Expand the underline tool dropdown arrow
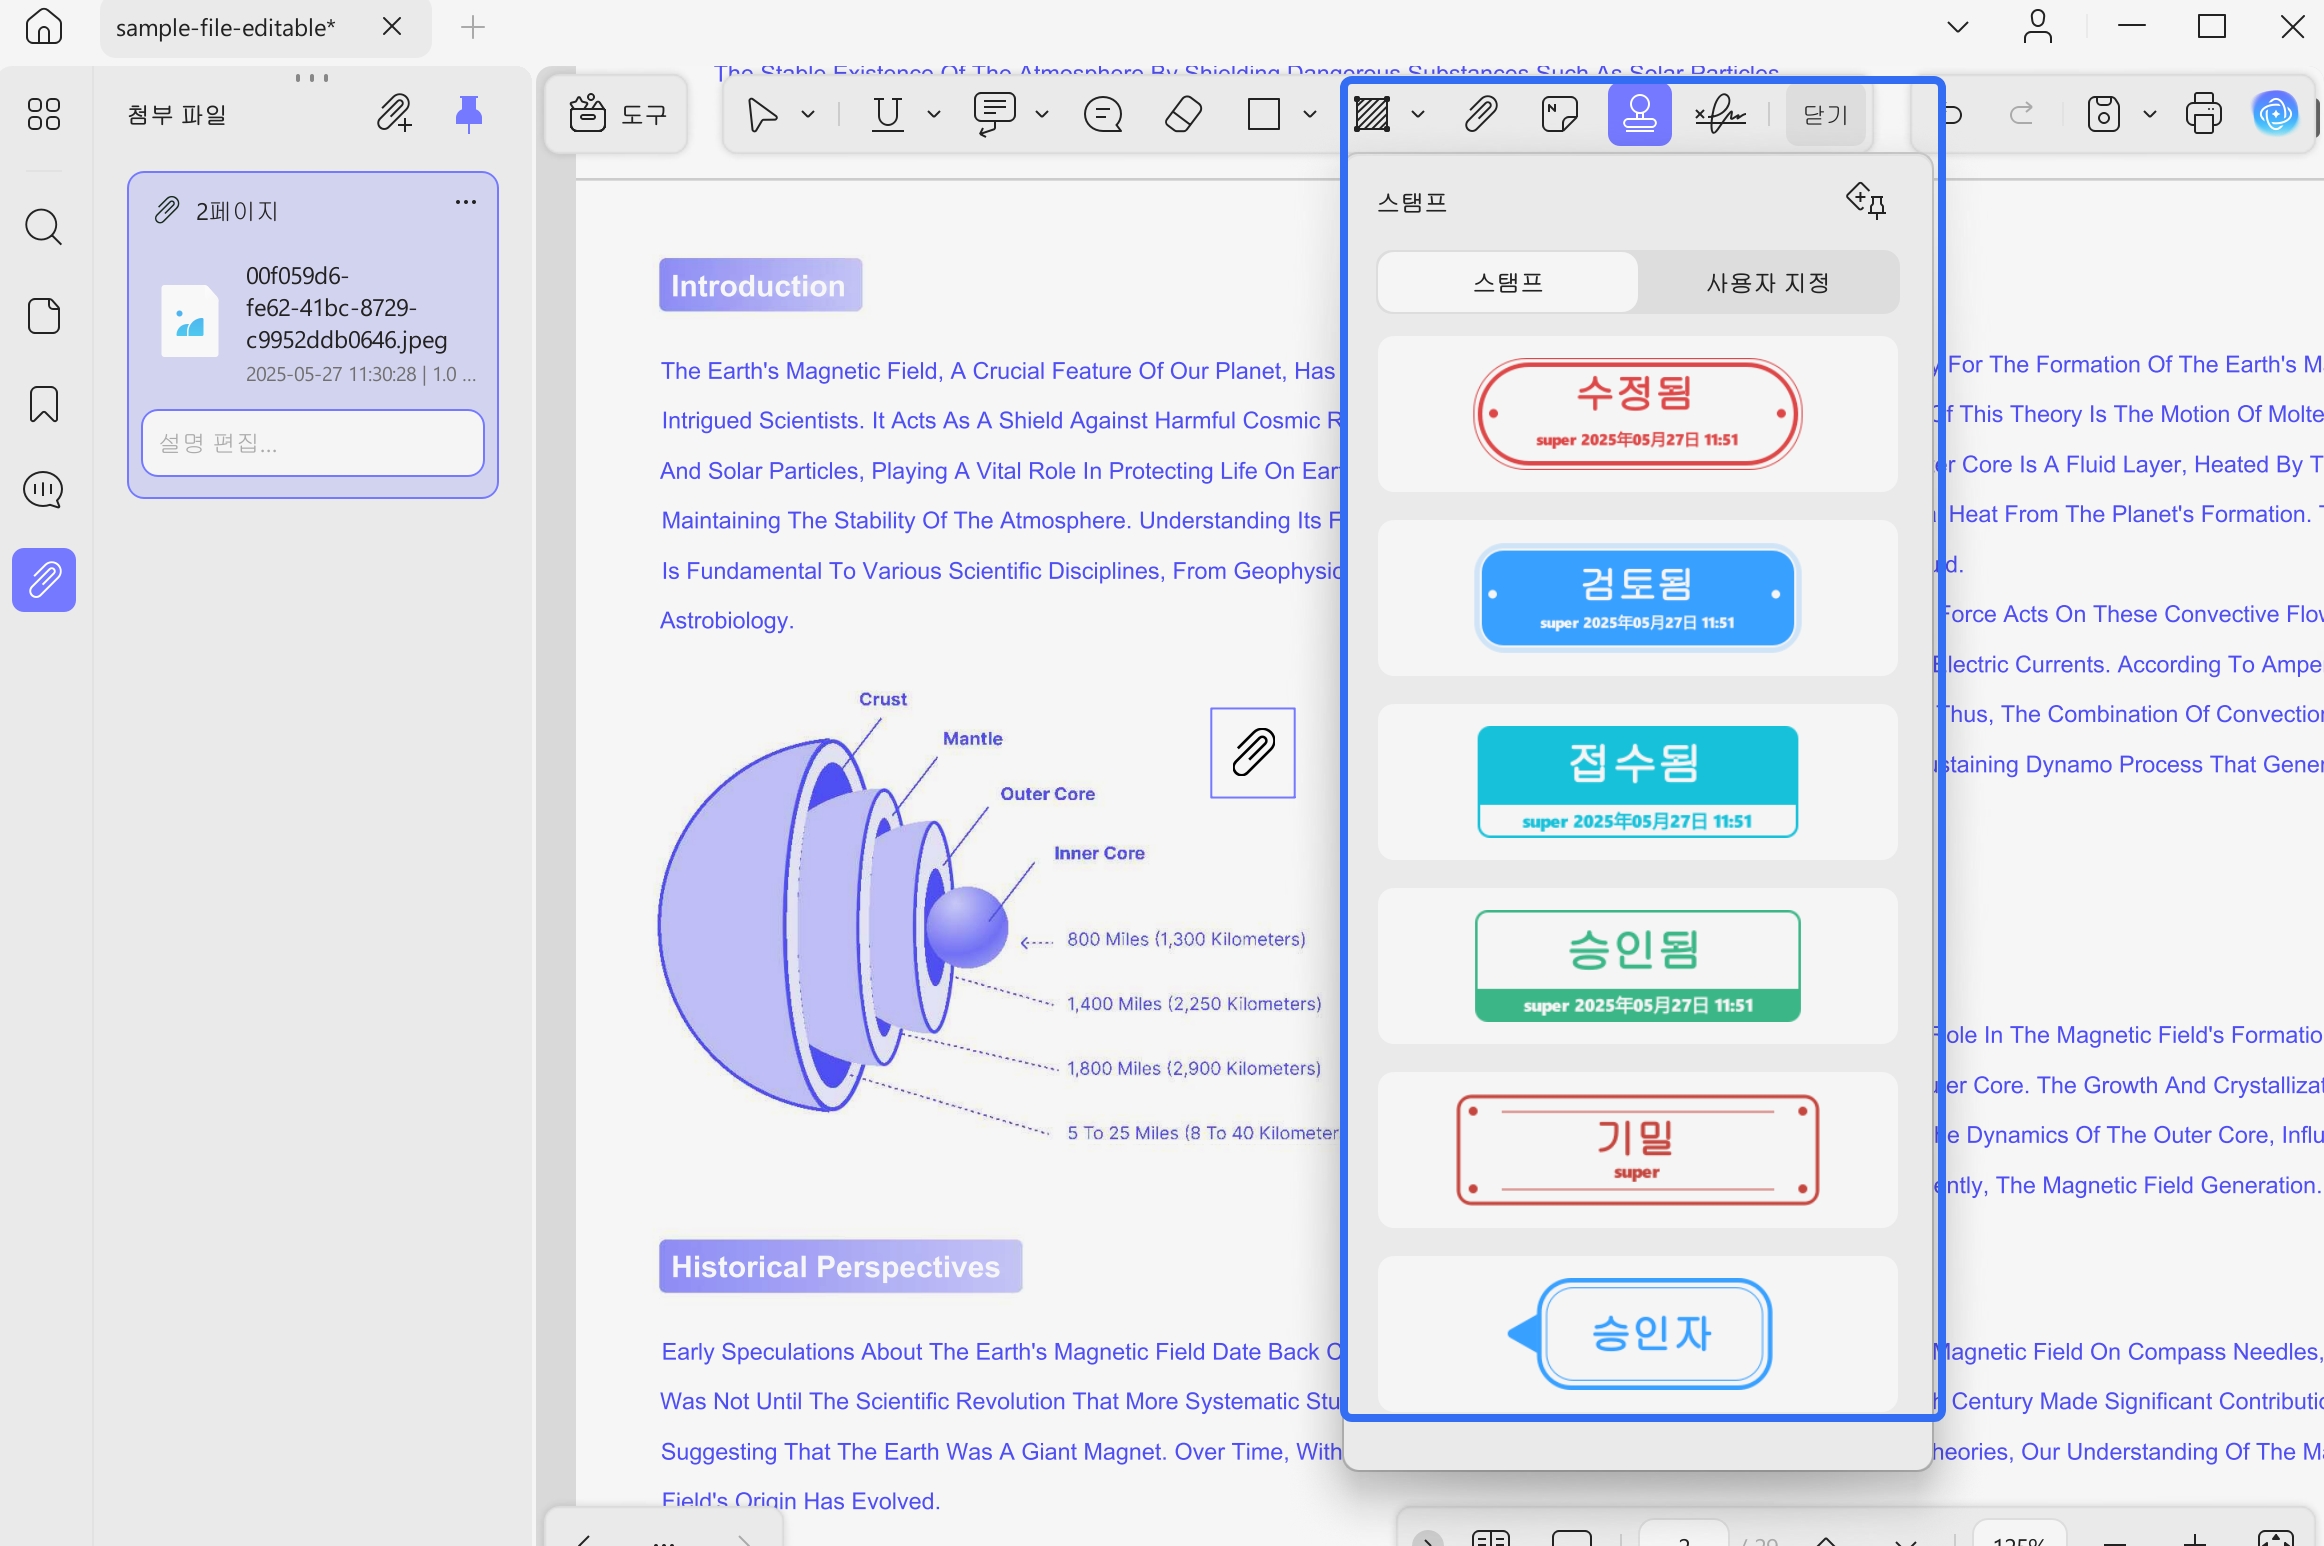2324x1546 pixels. point(934,115)
